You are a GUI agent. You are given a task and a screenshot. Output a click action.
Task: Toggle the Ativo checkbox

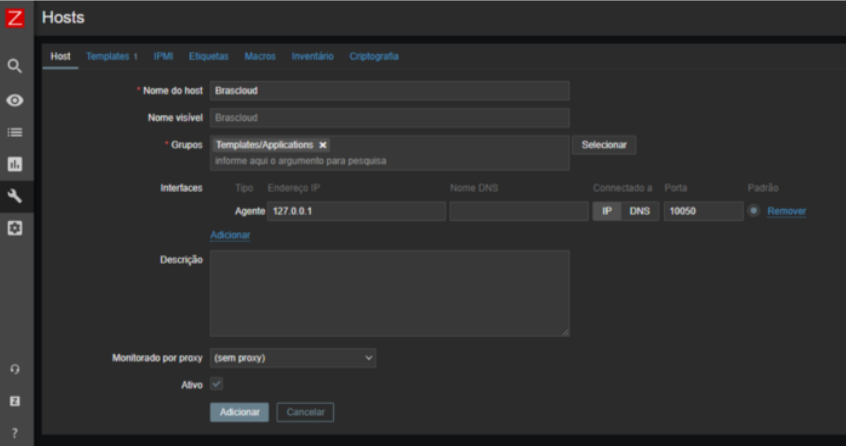point(217,384)
